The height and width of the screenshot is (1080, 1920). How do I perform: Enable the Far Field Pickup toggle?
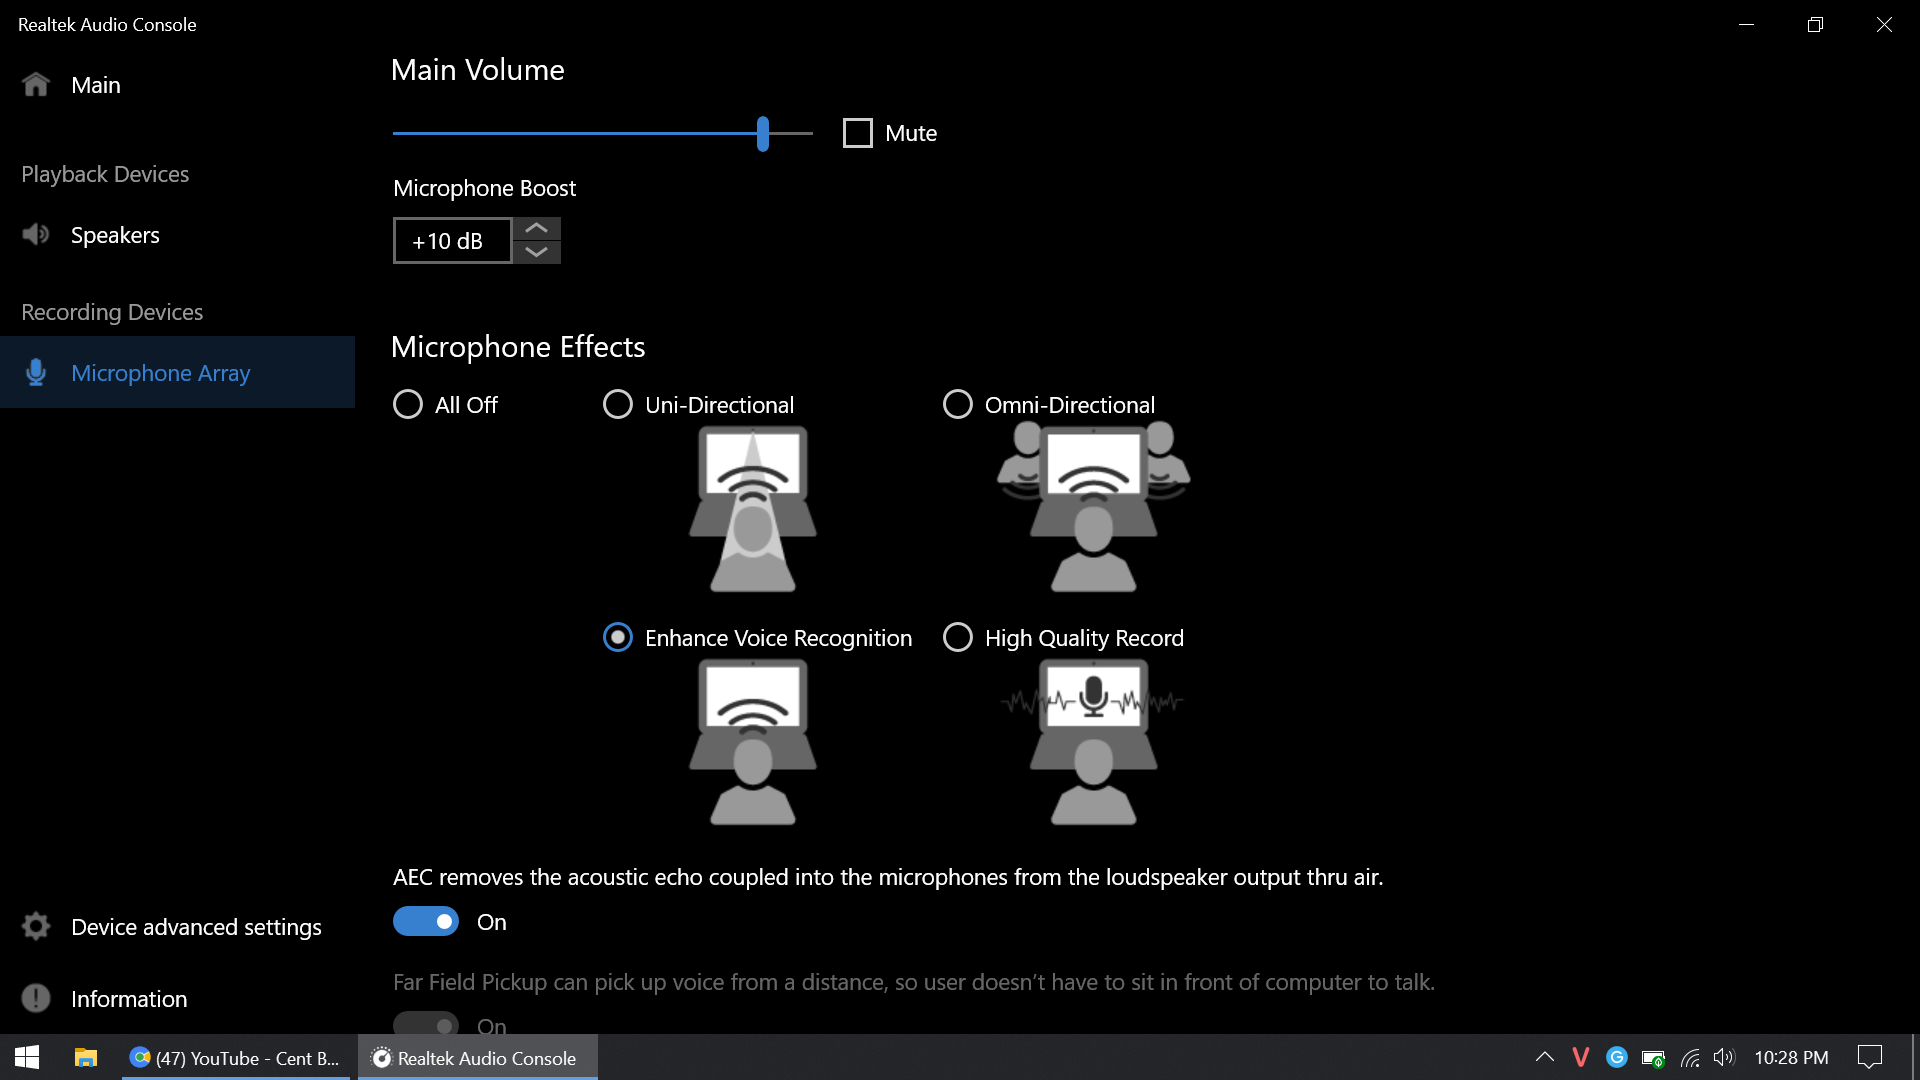click(426, 1026)
